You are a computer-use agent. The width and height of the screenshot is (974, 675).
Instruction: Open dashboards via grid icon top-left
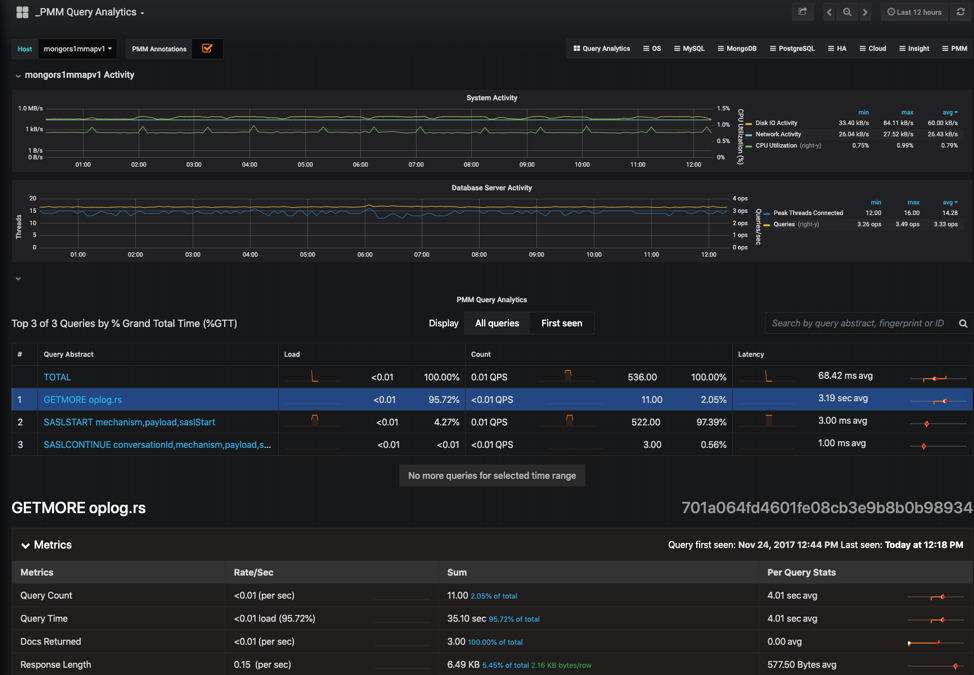pyautogui.click(x=13, y=12)
